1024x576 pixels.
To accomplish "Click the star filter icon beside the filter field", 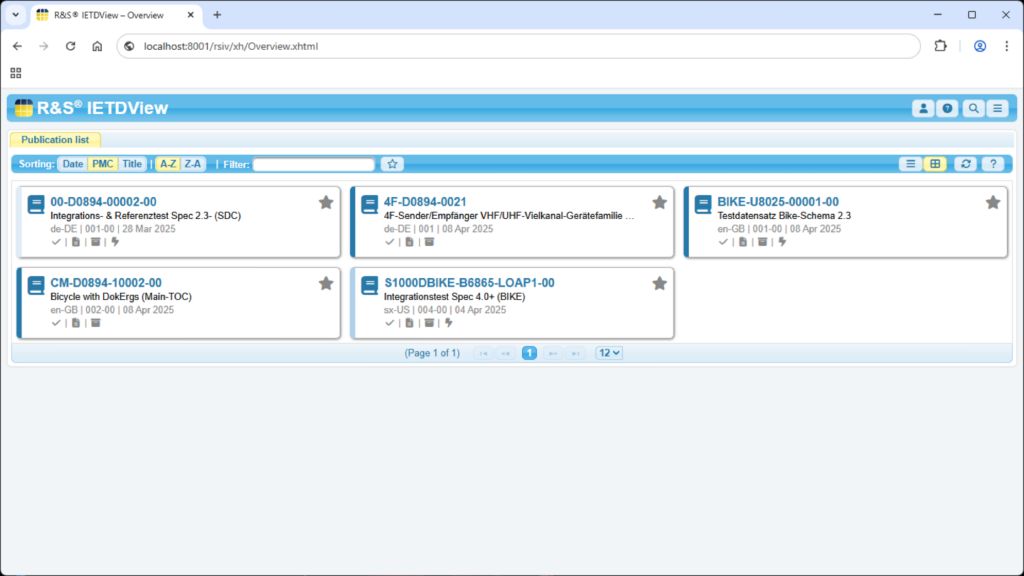I will (x=391, y=163).
